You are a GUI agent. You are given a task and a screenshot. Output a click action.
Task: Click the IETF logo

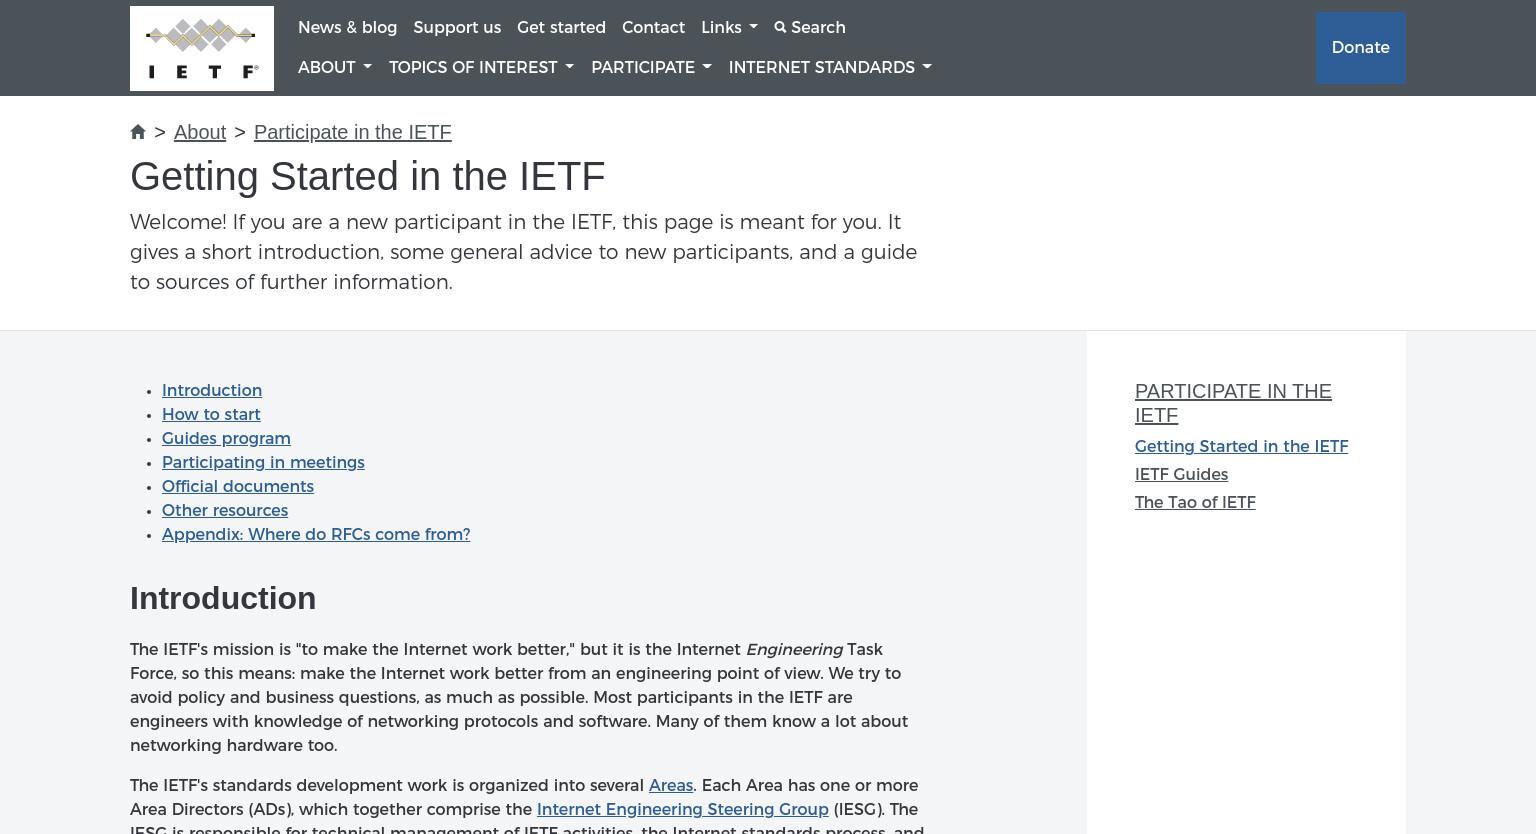tap(202, 48)
